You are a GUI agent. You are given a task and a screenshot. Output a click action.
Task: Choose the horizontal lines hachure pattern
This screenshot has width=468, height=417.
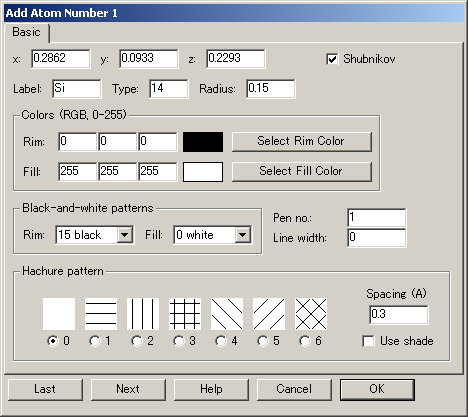coord(101,314)
